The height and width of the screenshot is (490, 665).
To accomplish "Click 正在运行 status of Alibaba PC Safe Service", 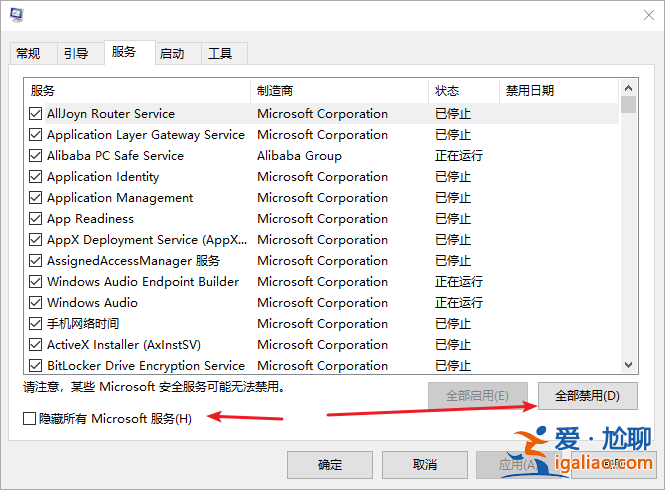I will tap(459, 156).
